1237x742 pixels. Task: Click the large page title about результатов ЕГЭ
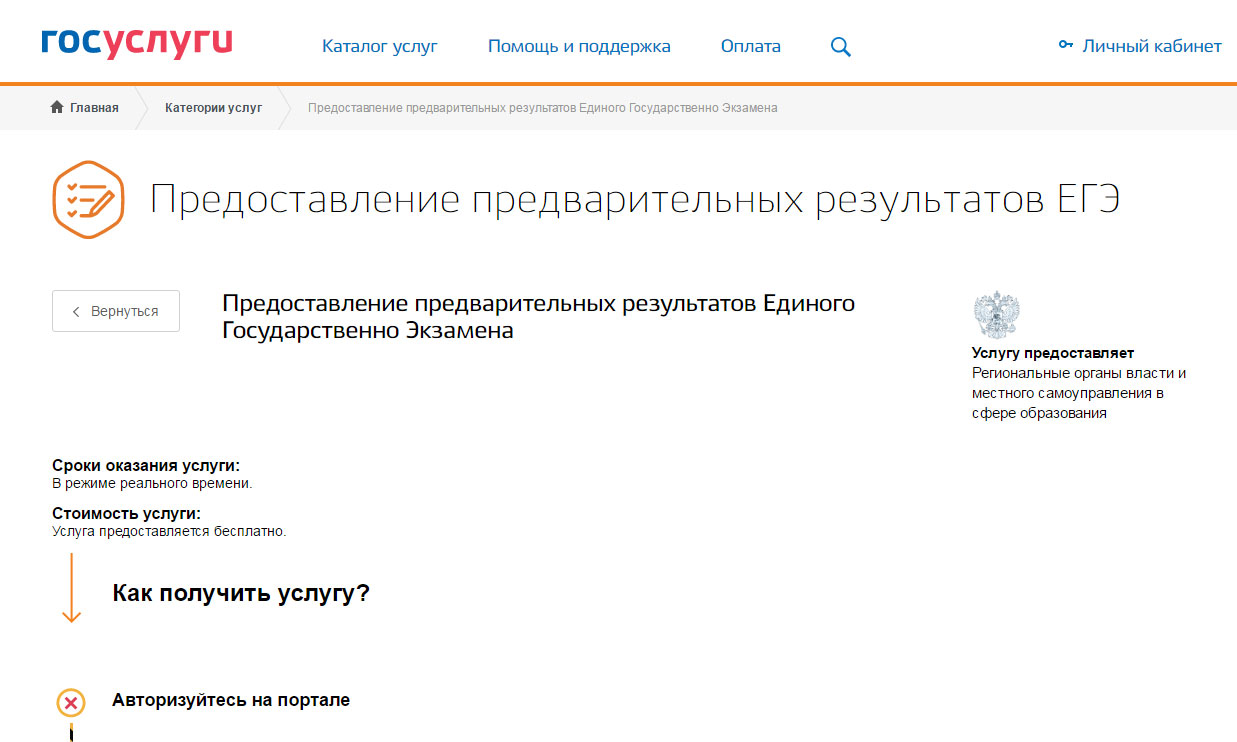[634, 200]
